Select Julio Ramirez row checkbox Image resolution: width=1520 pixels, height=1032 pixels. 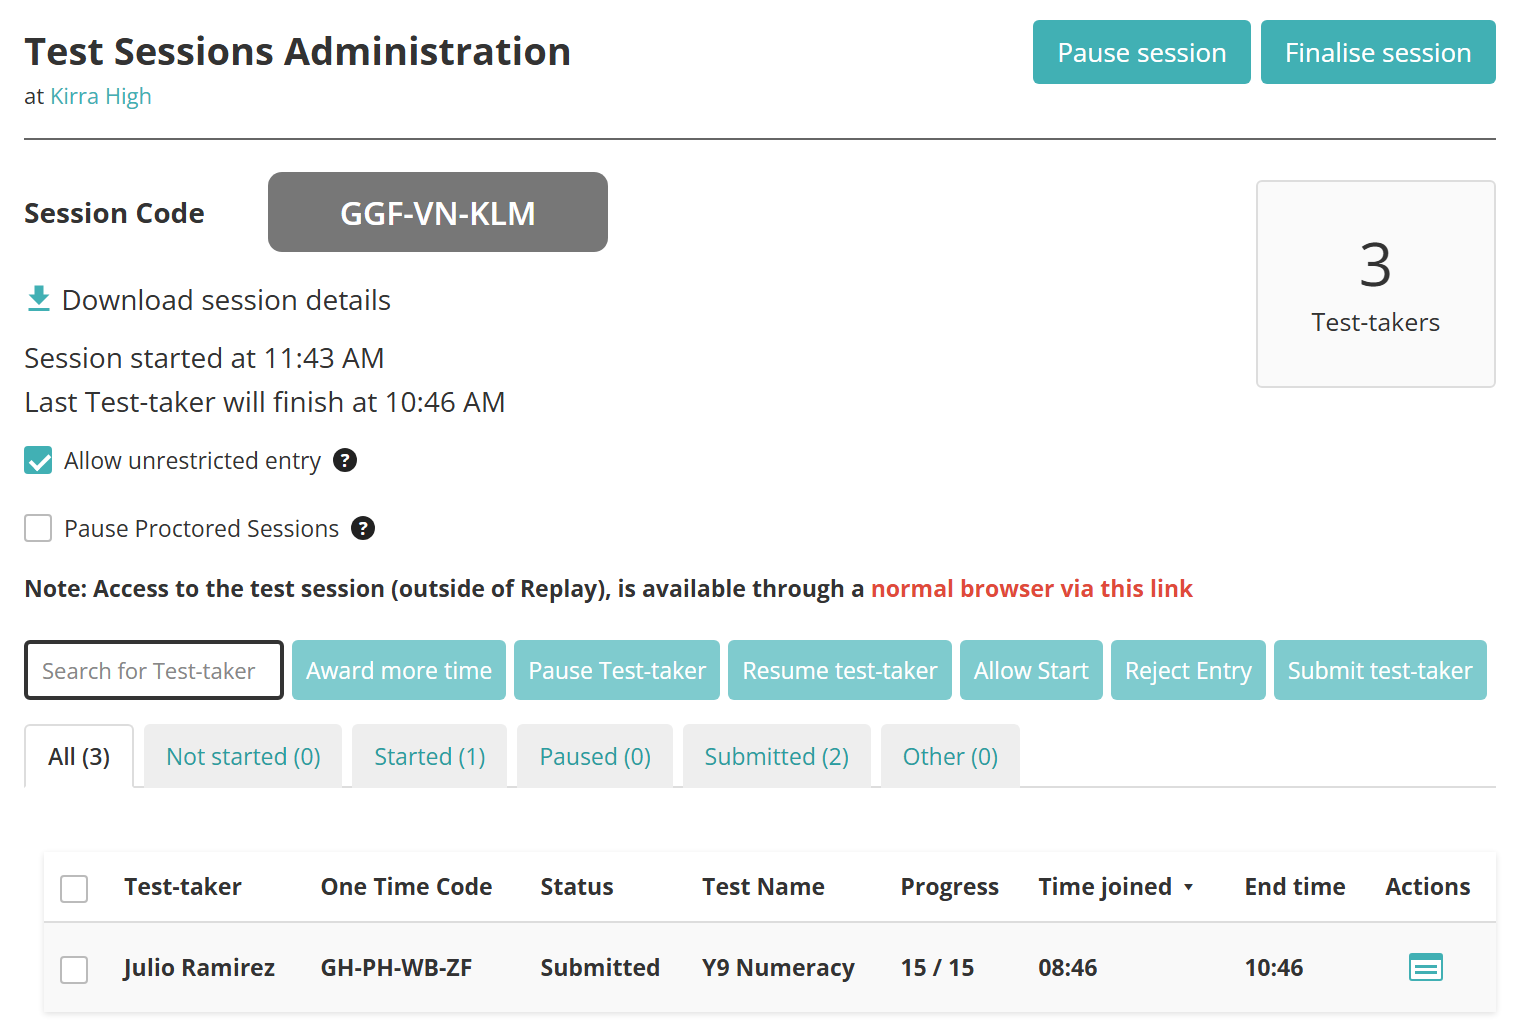pos(74,969)
